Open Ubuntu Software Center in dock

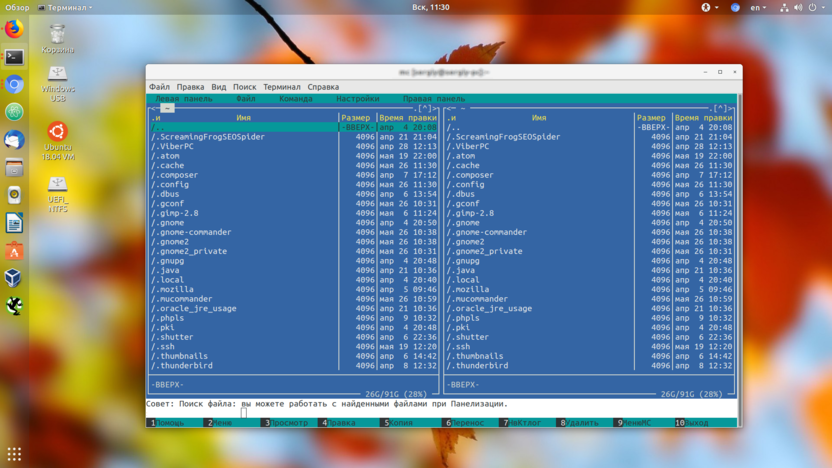coord(14,251)
